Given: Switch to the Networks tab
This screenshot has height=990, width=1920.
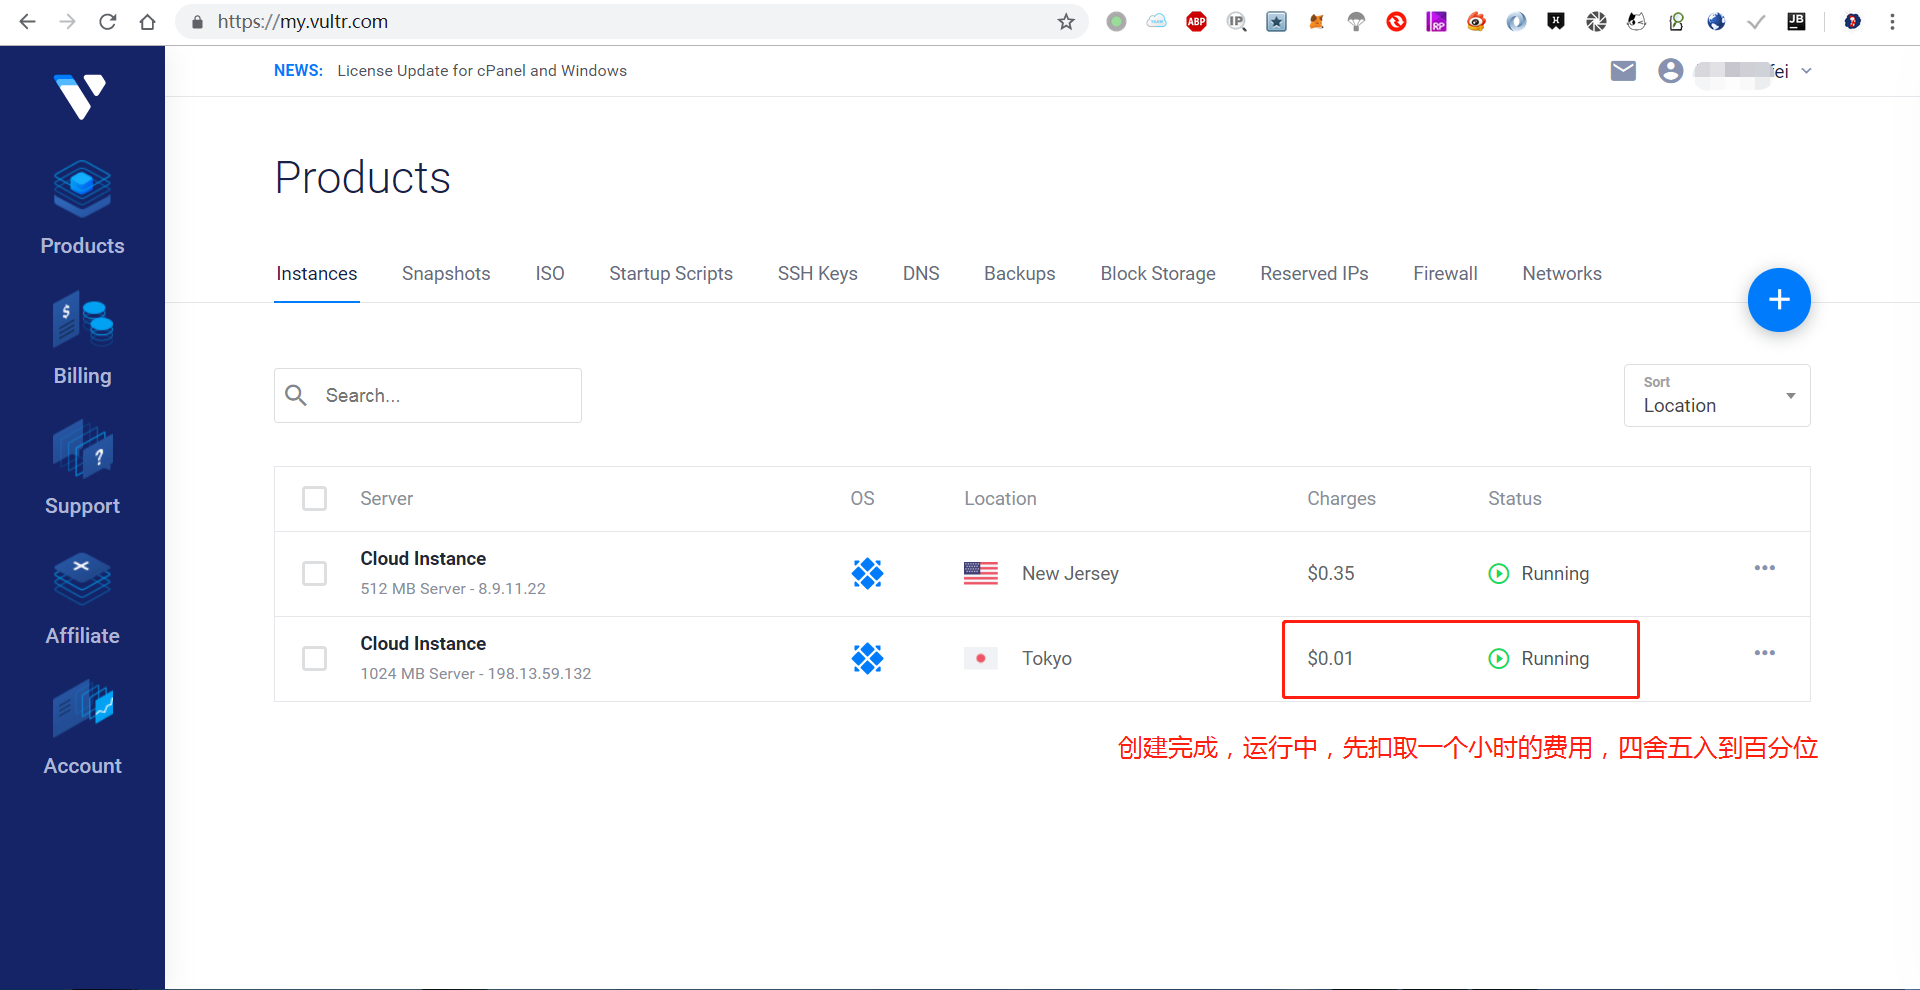Looking at the screenshot, I should 1562,274.
